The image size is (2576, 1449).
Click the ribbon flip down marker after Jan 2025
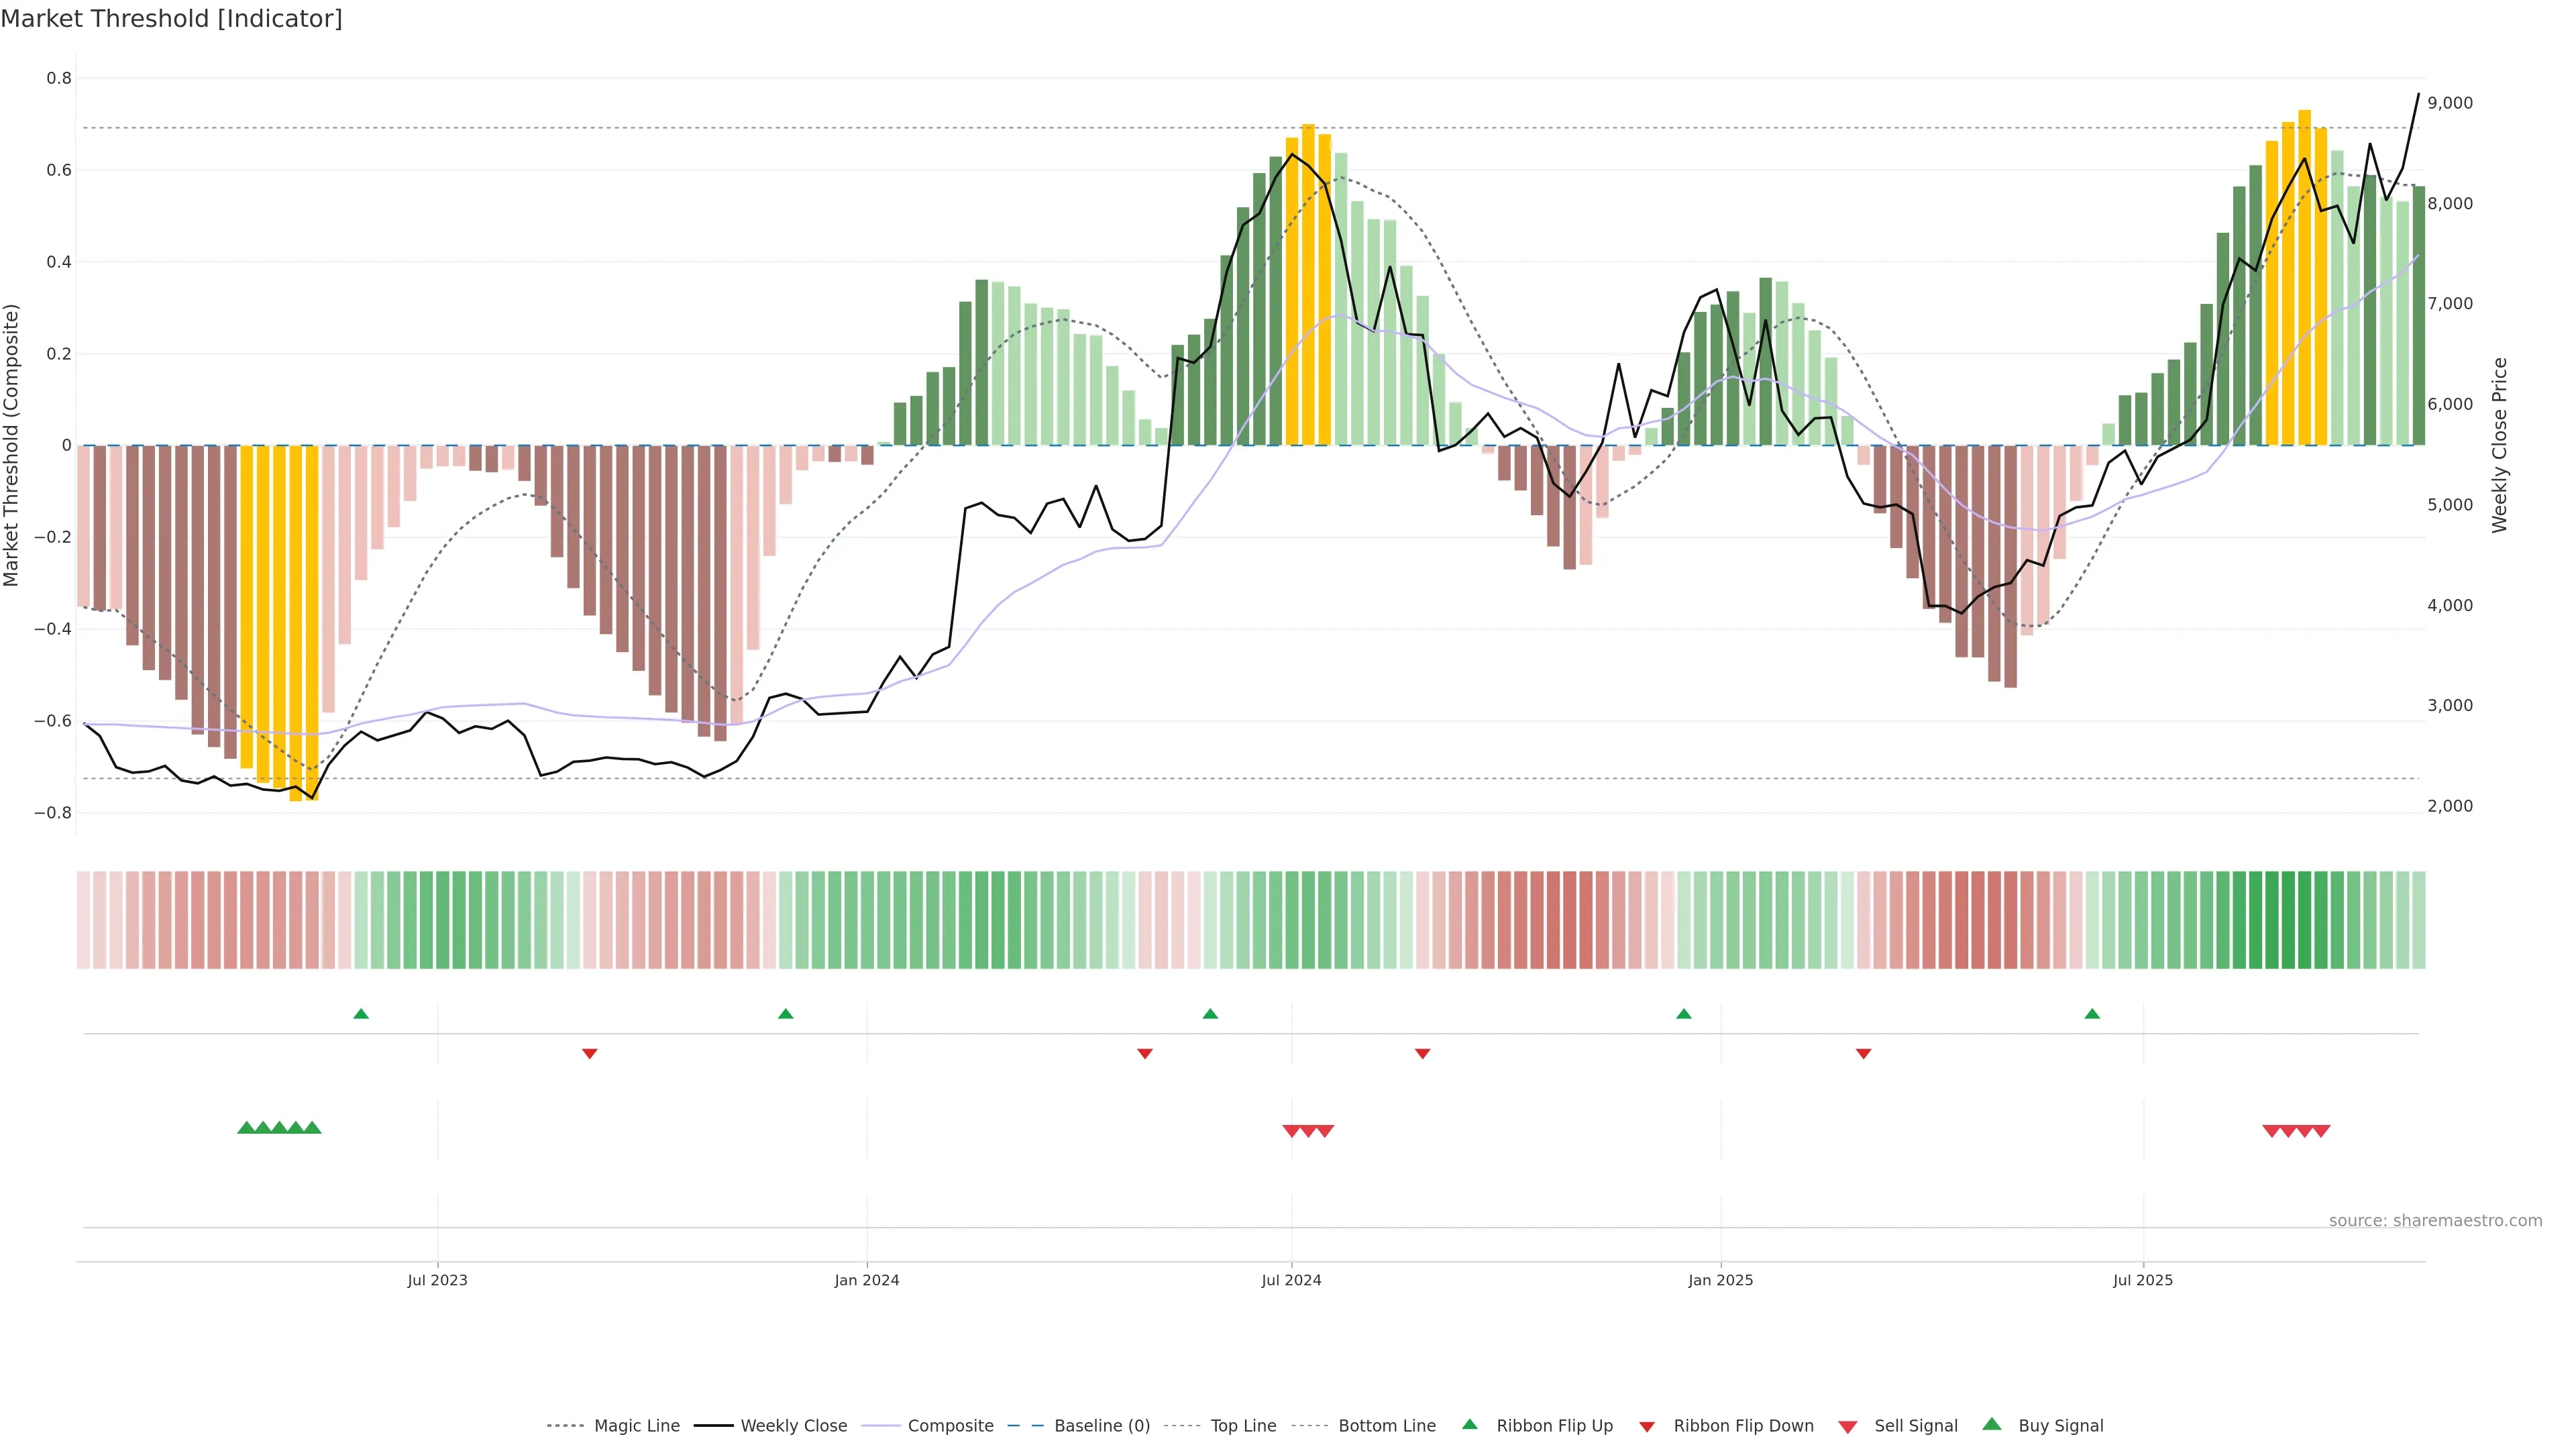(x=1863, y=1053)
